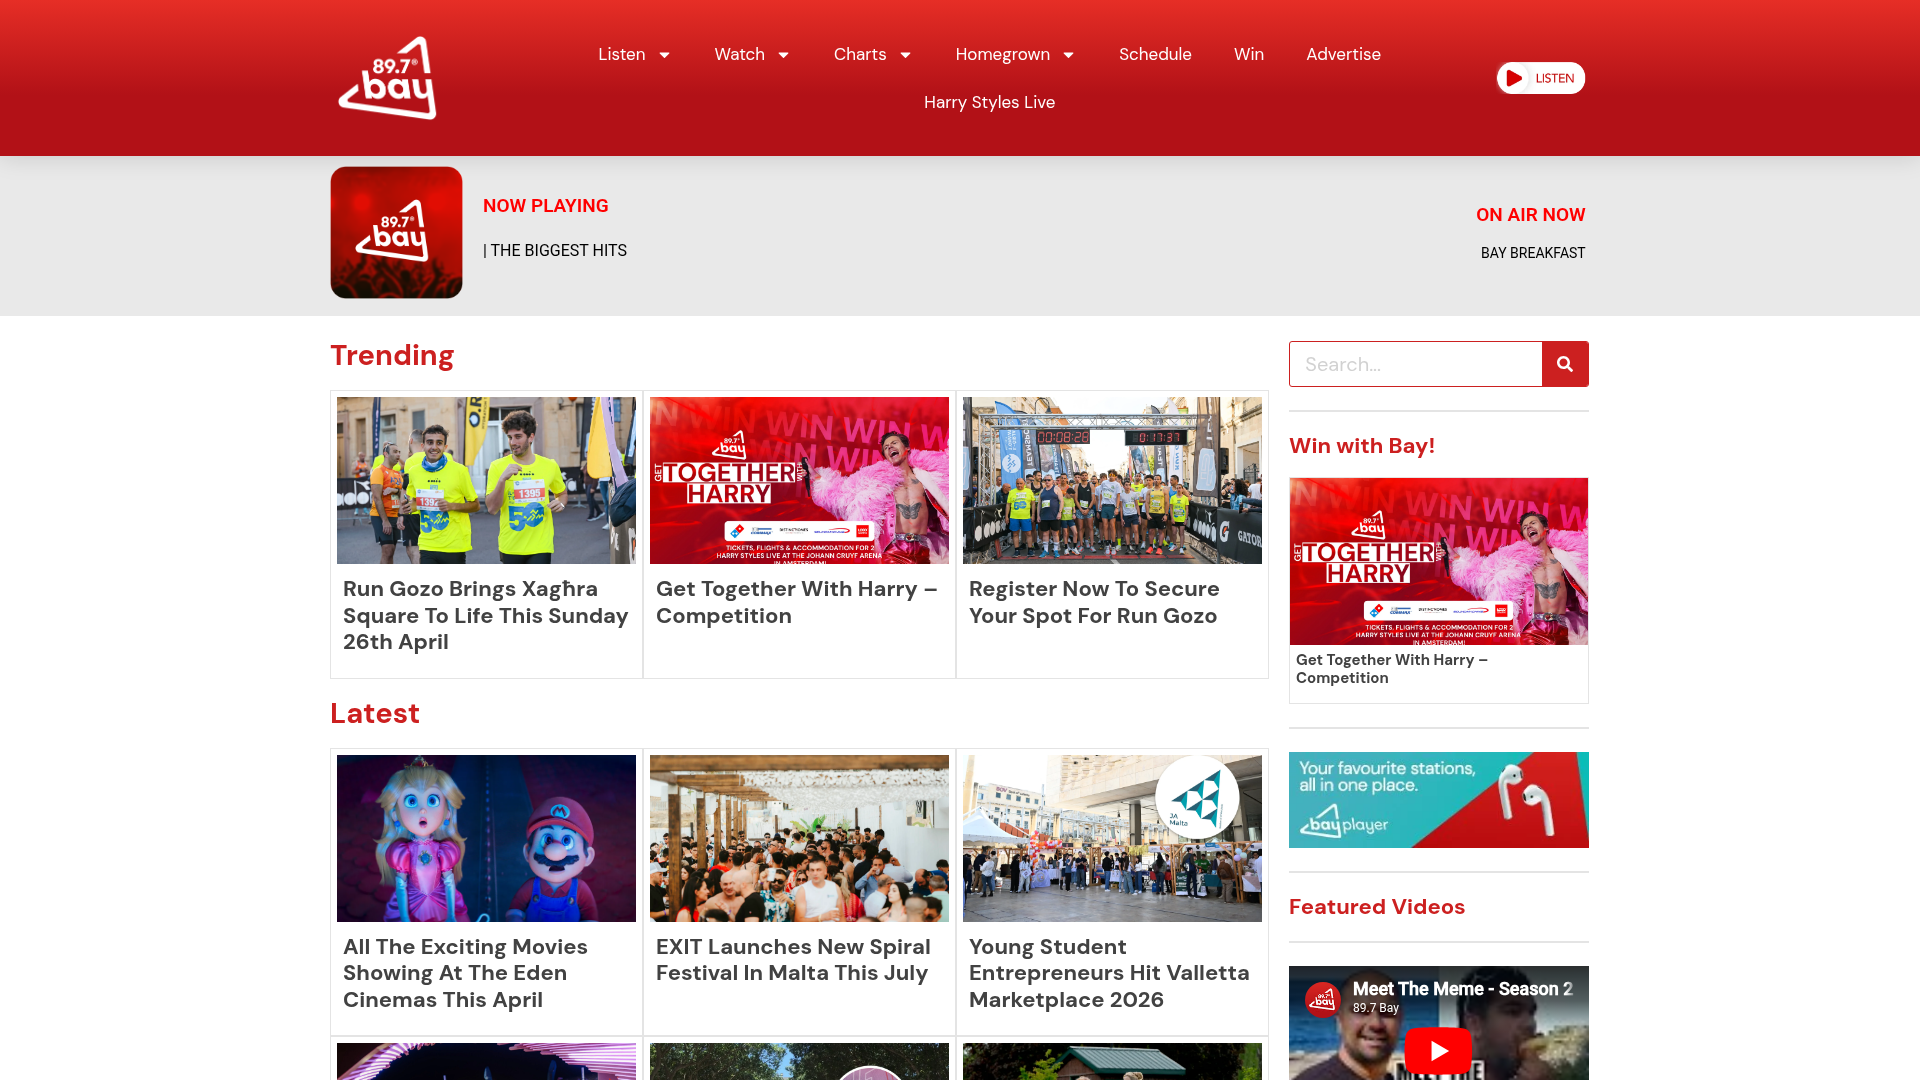This screenshot has height=1080, width=1920.
Task: Click the Bay Player advert banner
Action: [x=1438, y=800]
